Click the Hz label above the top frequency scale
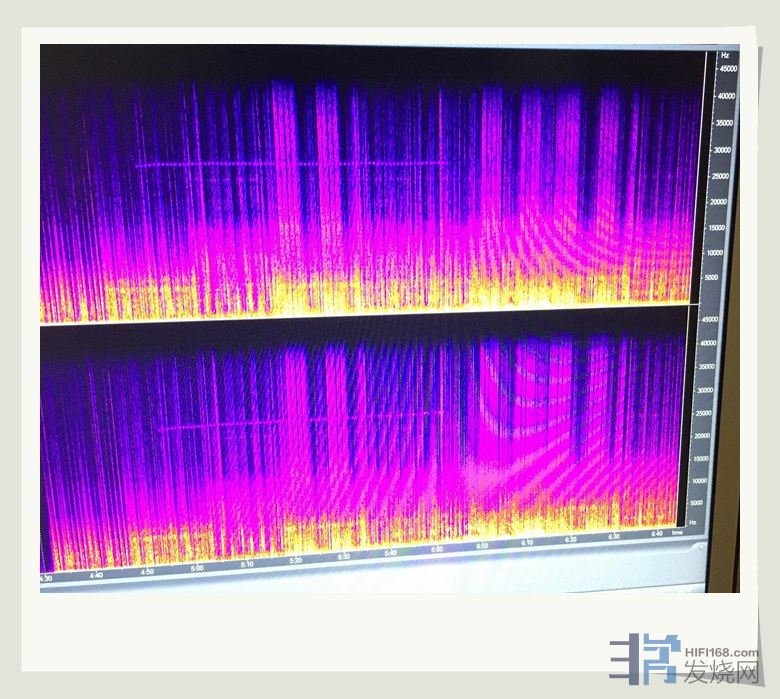The image size is (780, 699). pos(725,55)
